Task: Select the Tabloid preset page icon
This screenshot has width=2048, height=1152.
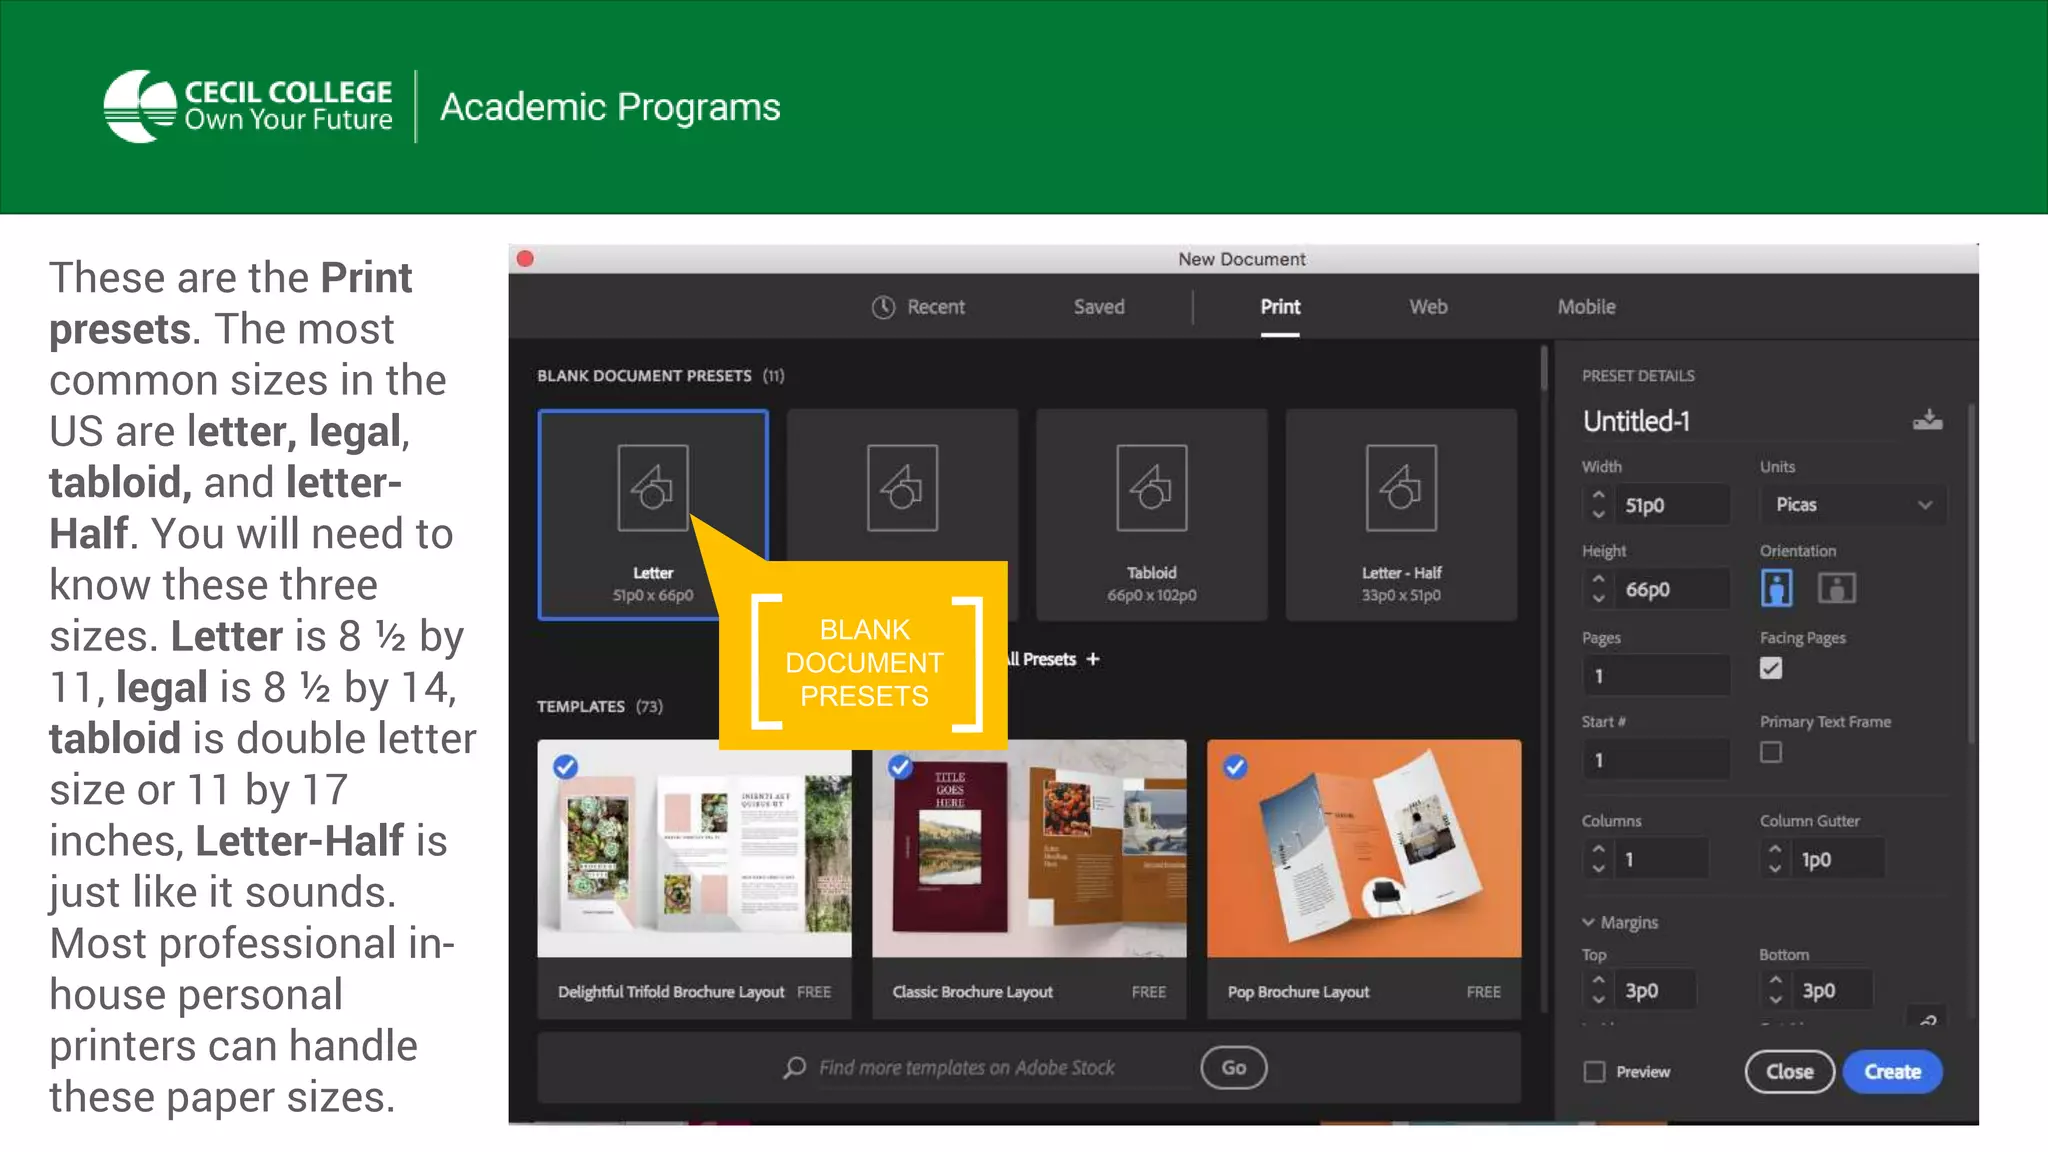Action: [x=1151, y=488]
